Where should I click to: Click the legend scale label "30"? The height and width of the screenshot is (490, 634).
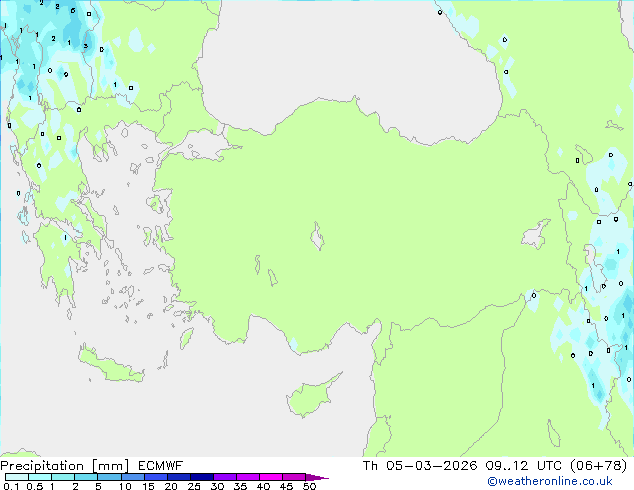pyautogui.click(x=217, y=486)
